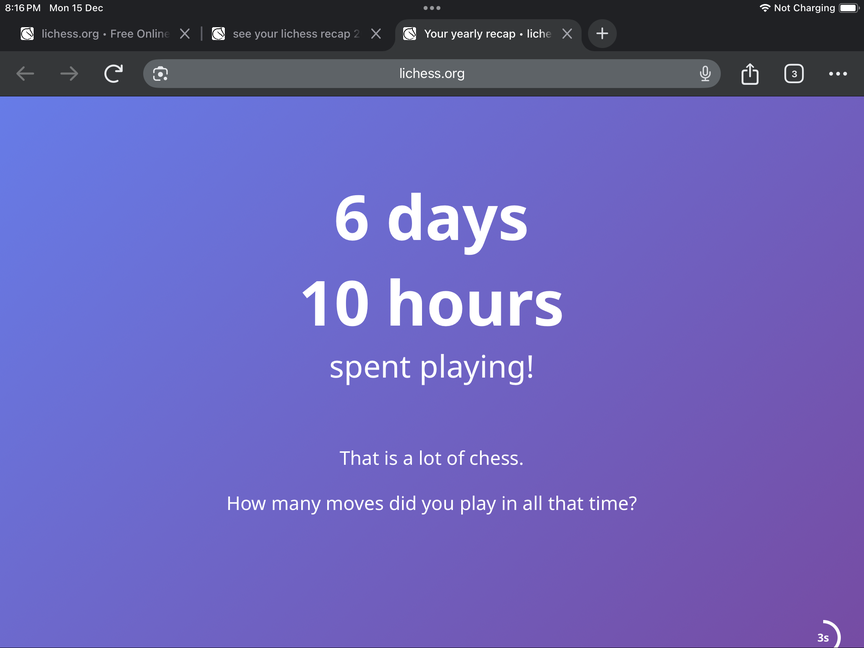Open the lens search icon in address bar
The height and width of the screenshot is (648, 864).
click(160, 74)
